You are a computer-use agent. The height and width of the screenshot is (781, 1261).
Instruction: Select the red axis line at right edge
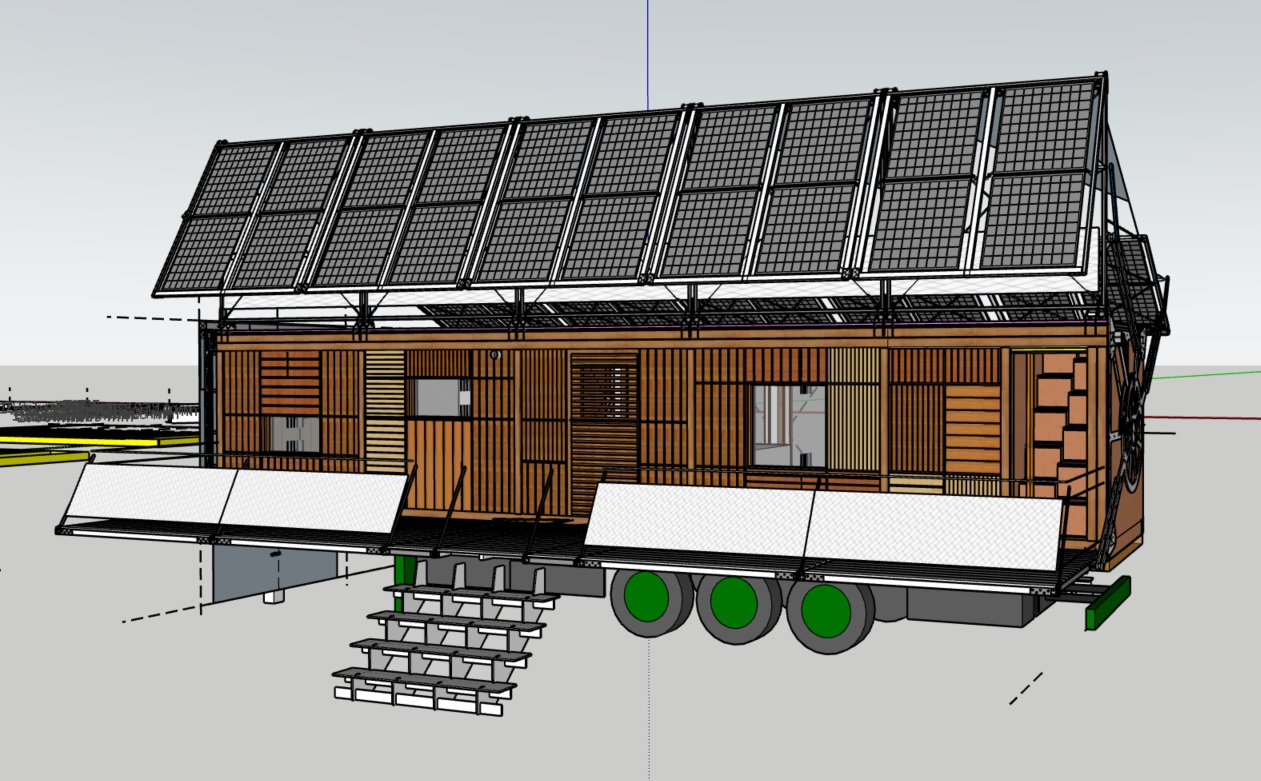click(x=1205, y=416)
